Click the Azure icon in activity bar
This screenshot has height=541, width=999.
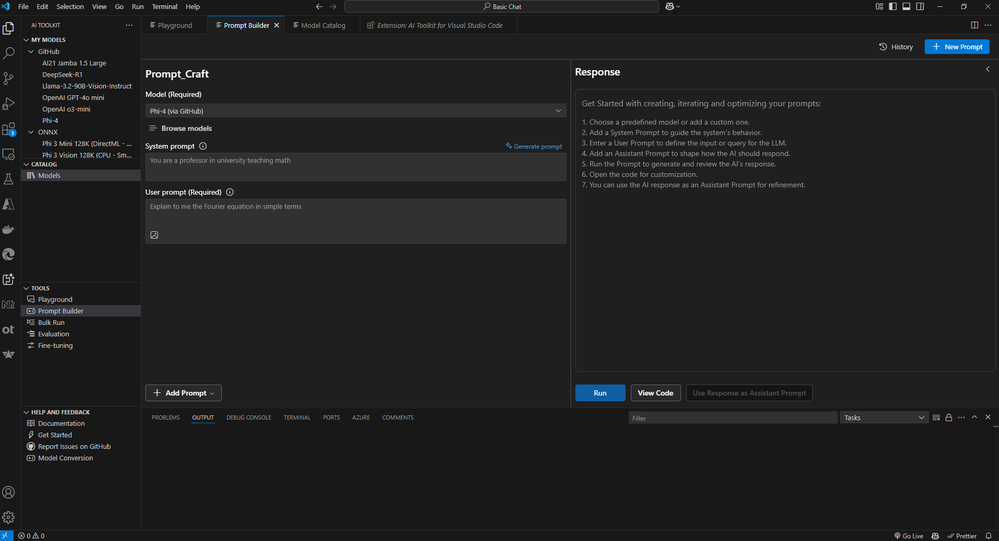[9, 204]
